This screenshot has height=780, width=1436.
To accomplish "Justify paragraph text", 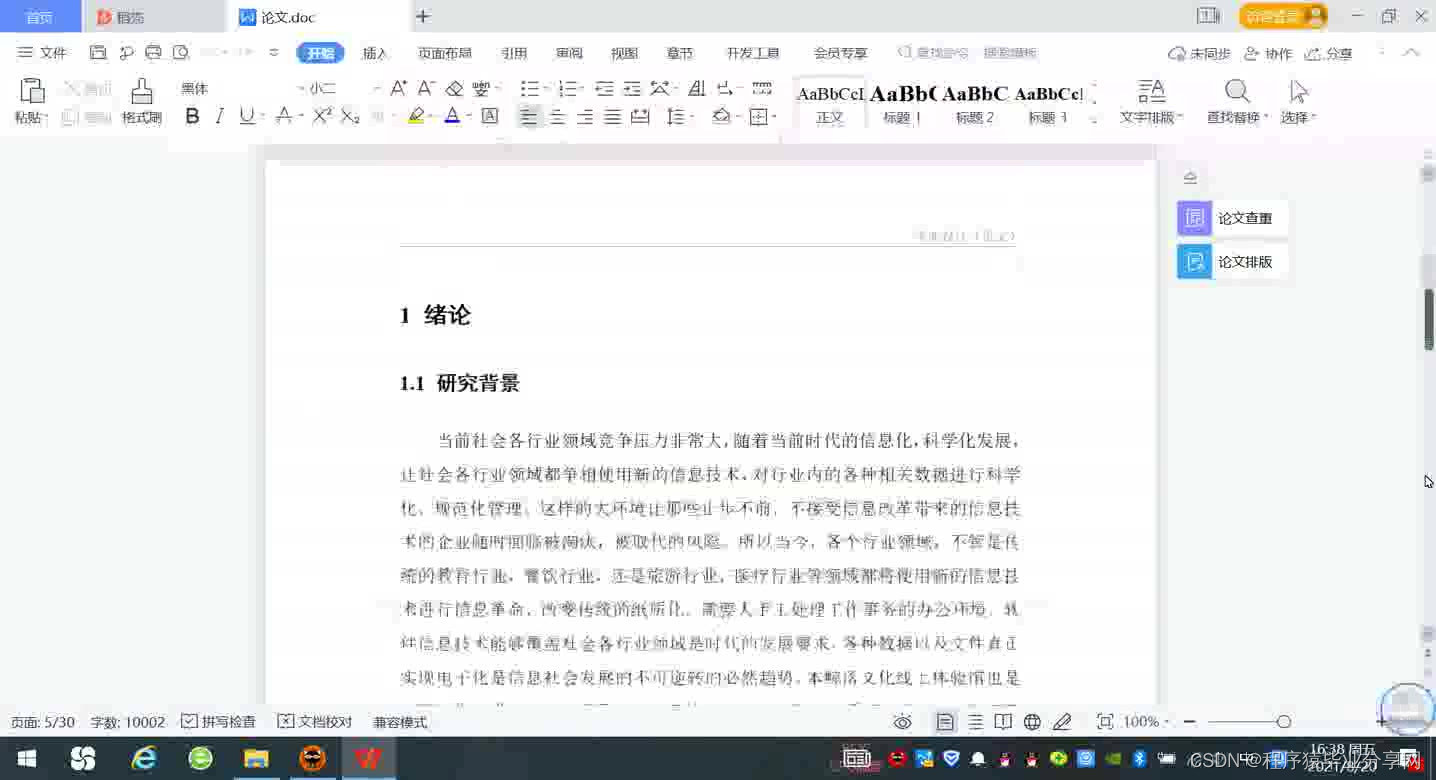I will tap(613, 117).
